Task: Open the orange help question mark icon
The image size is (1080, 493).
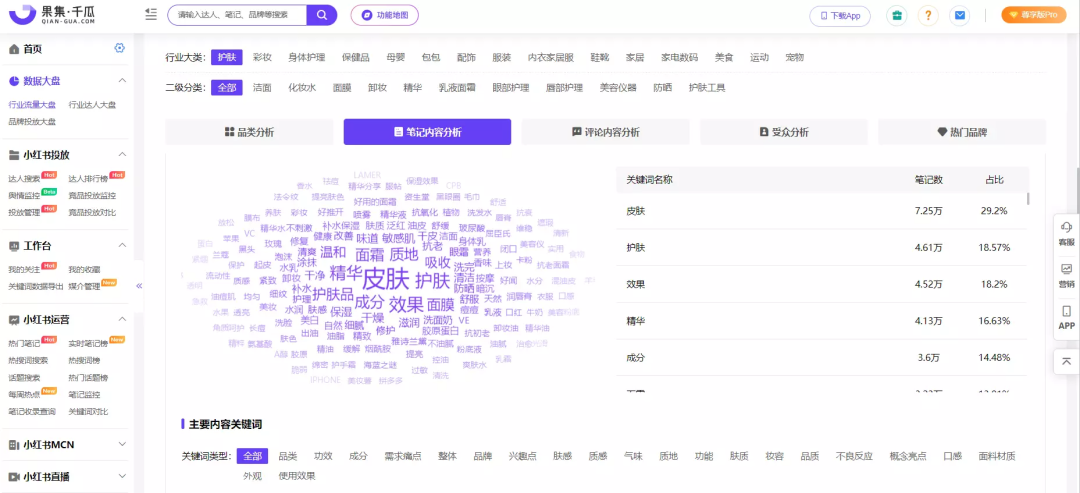Action: pyautogui.click(x=928, y=15)
